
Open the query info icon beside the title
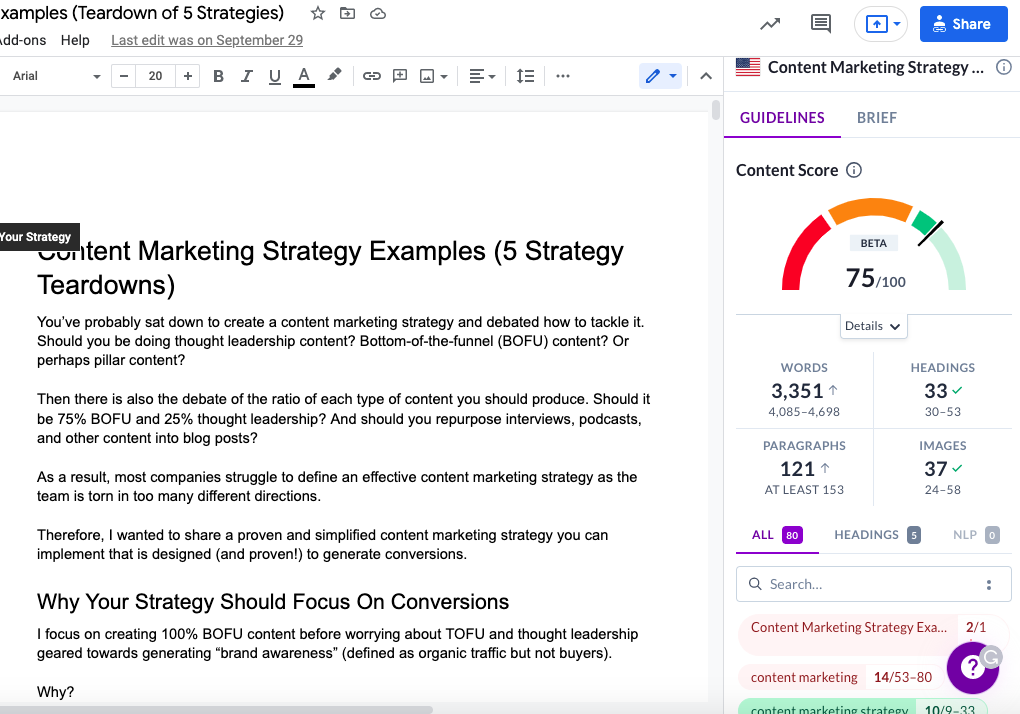tap(1004, 67)
